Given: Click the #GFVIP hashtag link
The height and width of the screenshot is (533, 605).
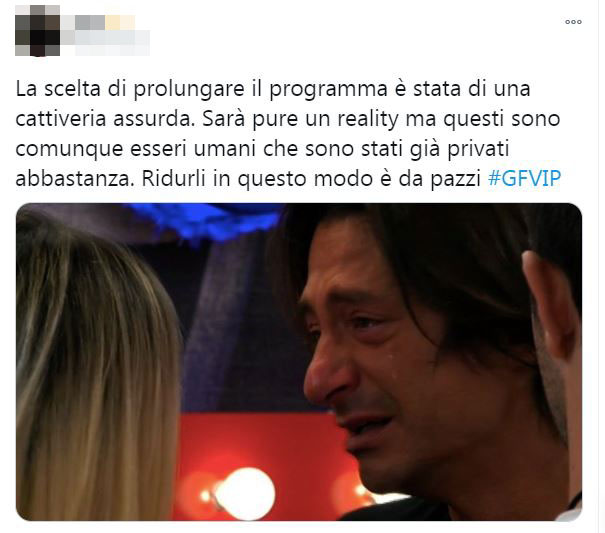Looking at the screenshot, I should click(x=524, y=179).
